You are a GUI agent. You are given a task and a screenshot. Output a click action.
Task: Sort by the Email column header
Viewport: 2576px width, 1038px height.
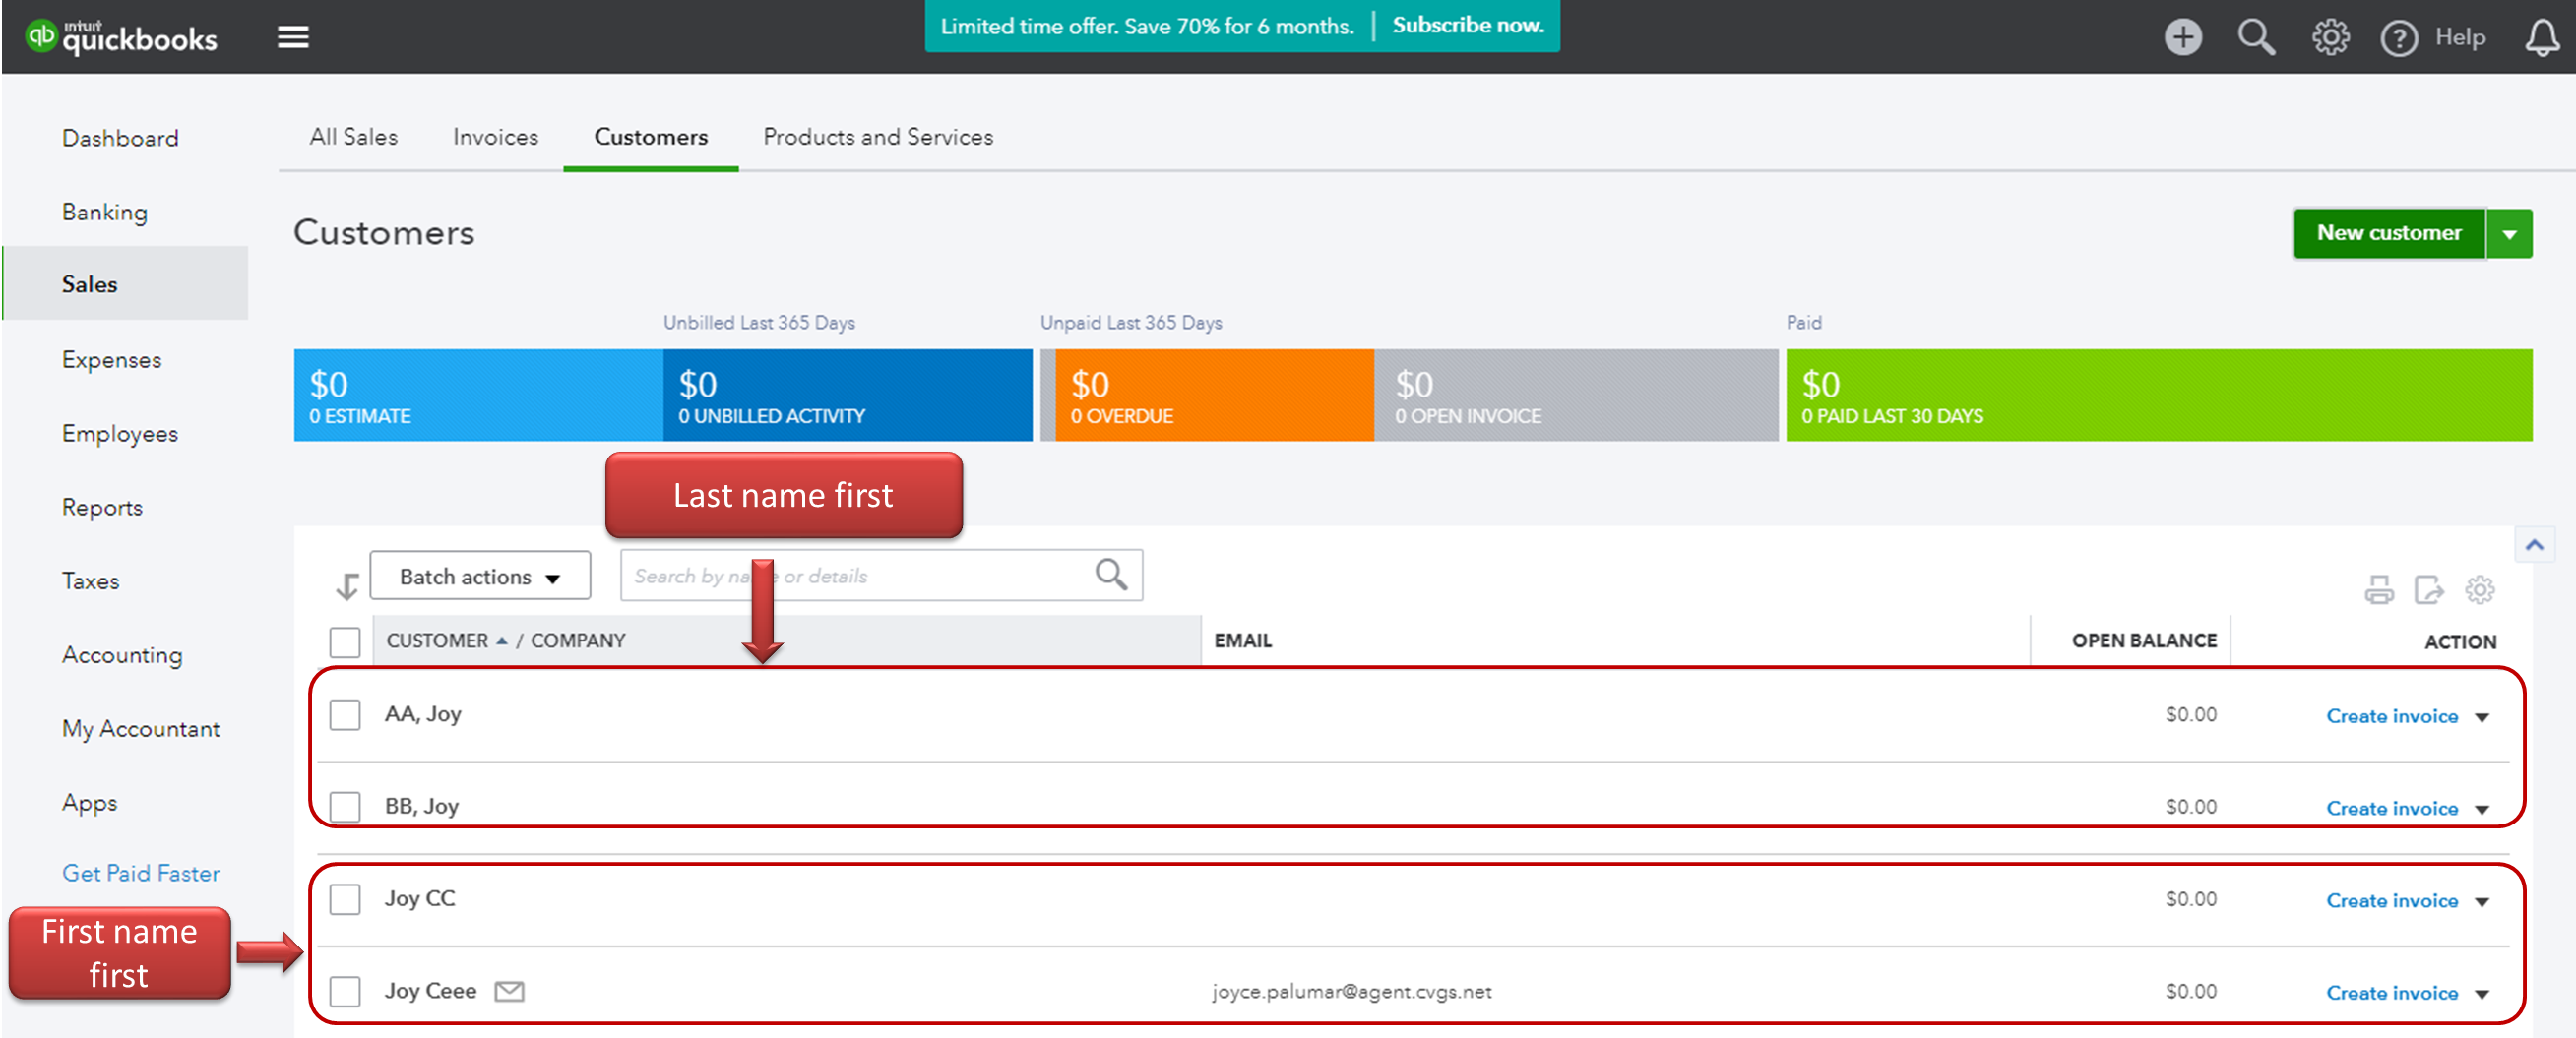(x=1243, y=641)
